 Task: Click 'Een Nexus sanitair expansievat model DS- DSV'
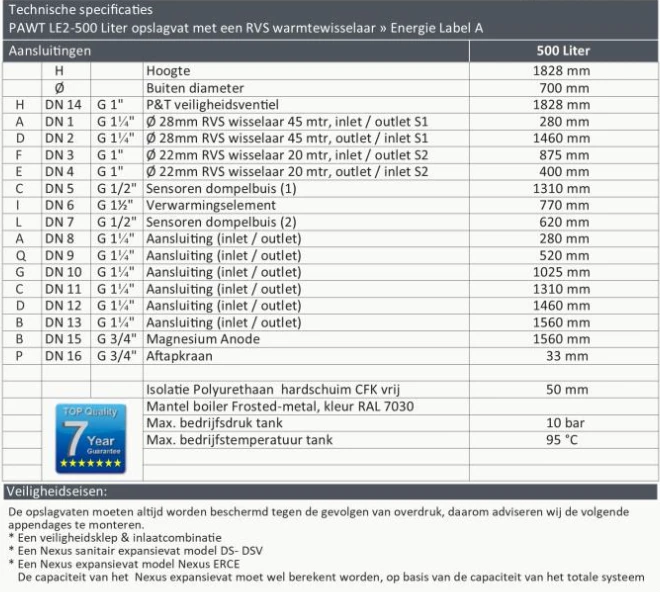(140, 551)
